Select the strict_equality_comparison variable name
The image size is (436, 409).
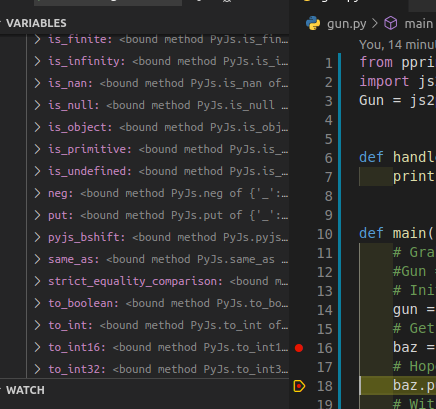135,282
